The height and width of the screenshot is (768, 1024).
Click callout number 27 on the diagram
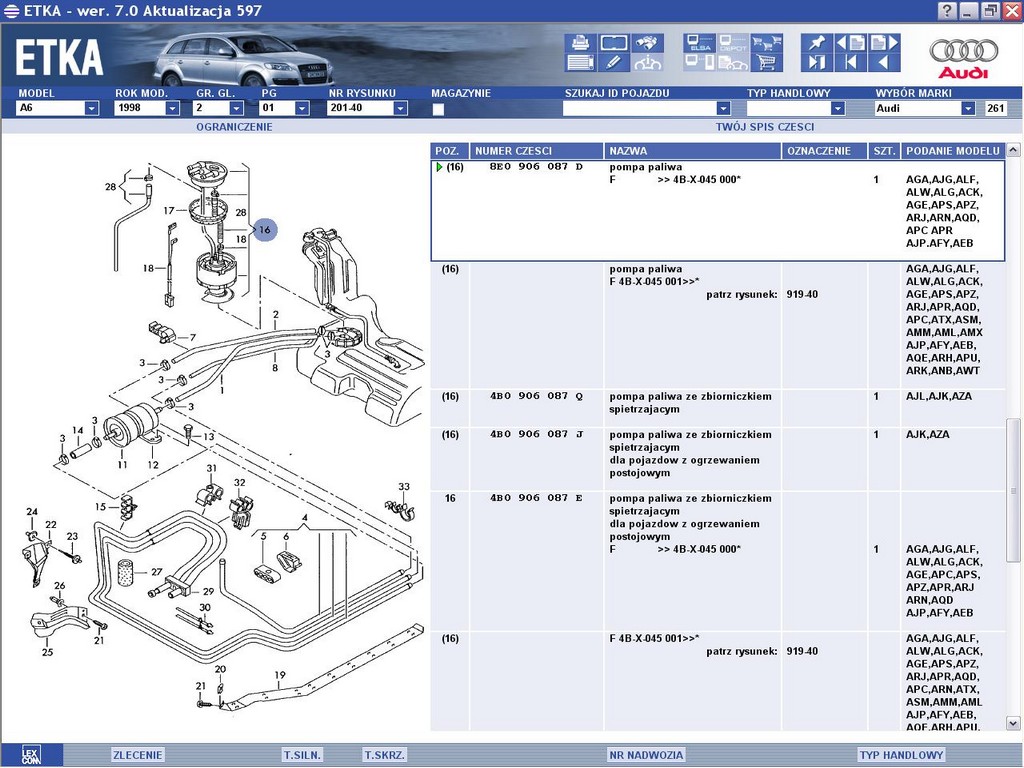point(157,572)
